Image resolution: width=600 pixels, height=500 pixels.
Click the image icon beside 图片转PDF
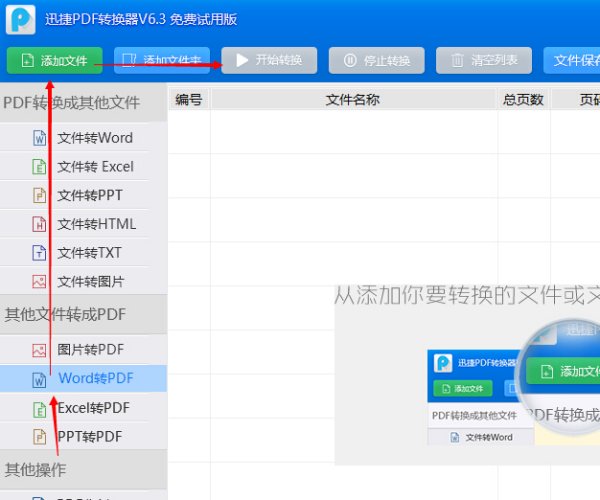pos(39,350)
